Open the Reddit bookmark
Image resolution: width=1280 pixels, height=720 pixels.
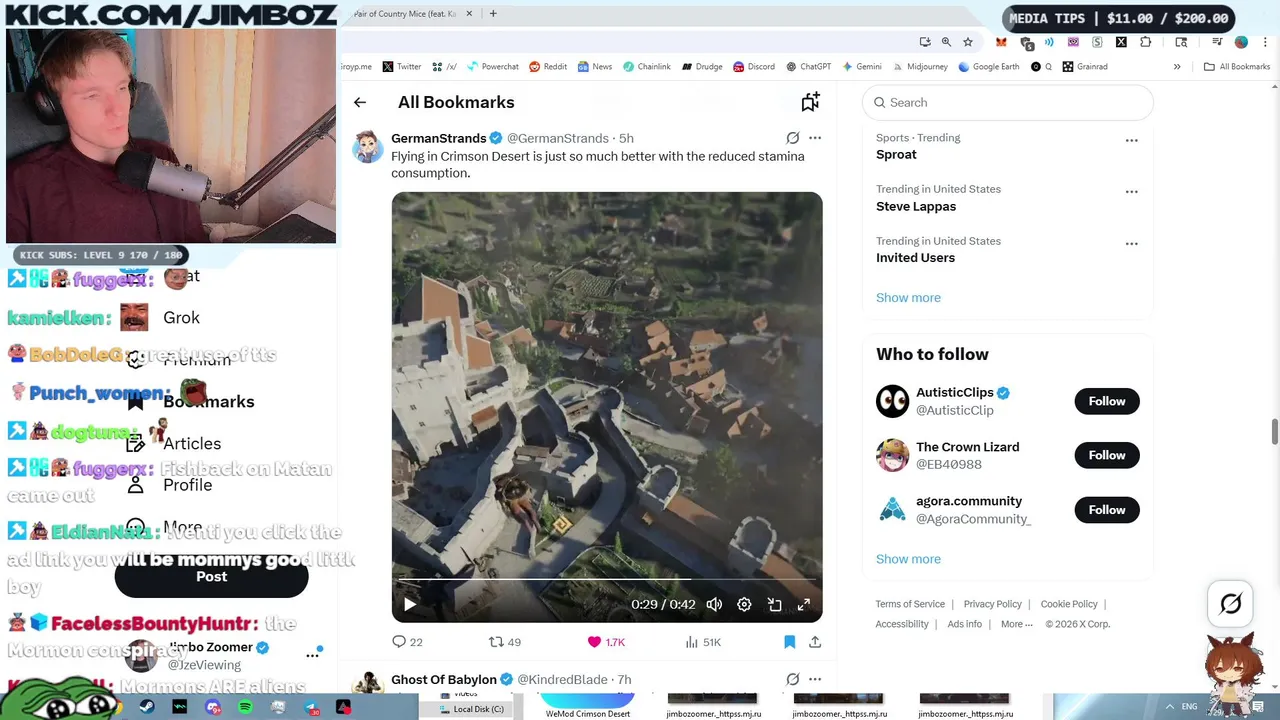point(548,67)
